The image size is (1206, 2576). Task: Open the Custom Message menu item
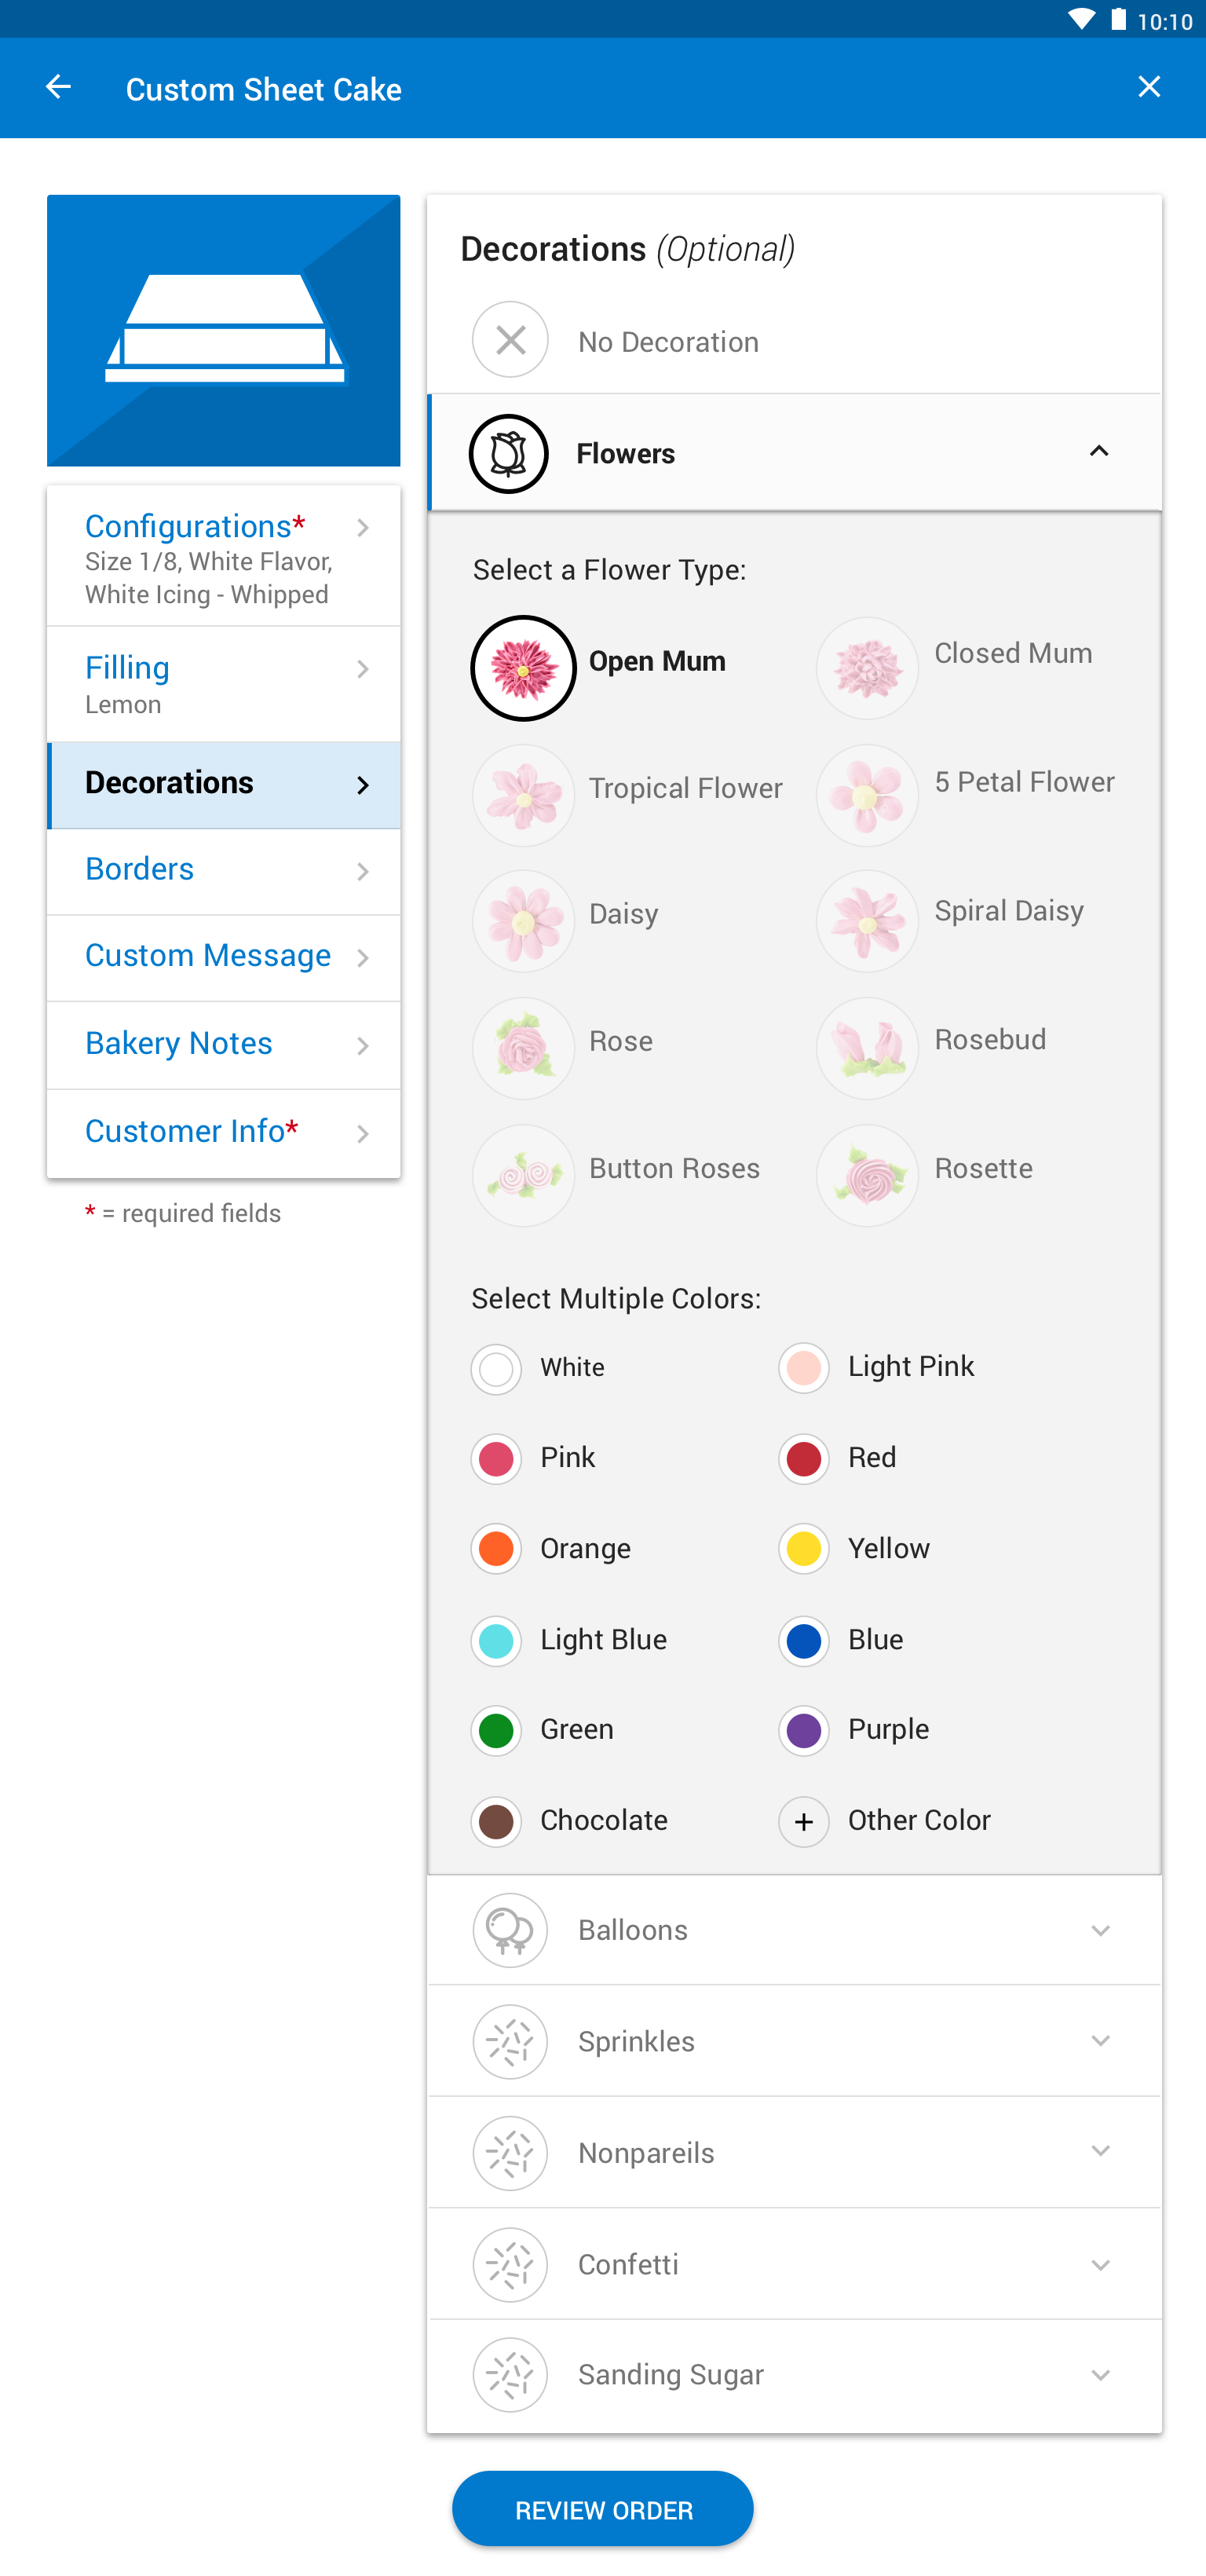coord(224,958)
